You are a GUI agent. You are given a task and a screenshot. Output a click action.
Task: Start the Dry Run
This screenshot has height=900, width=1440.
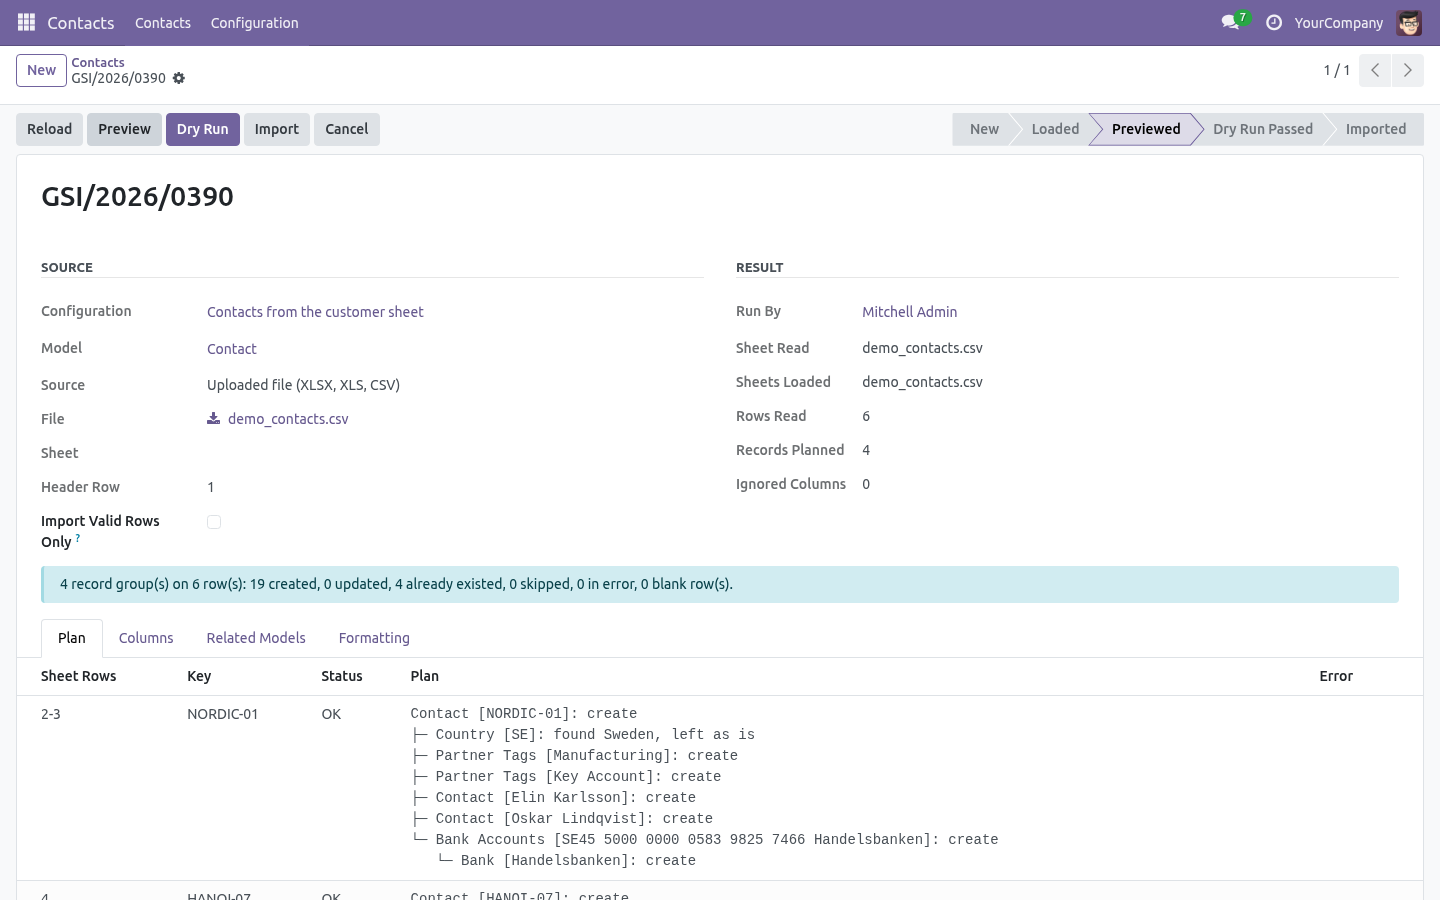coord(203,129)
